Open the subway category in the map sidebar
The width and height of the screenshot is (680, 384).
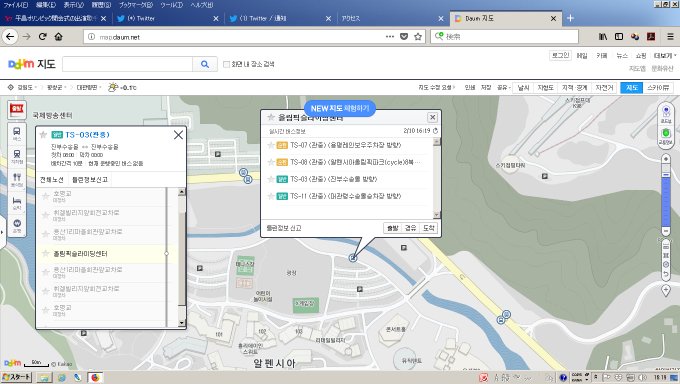tap(16, 156)
